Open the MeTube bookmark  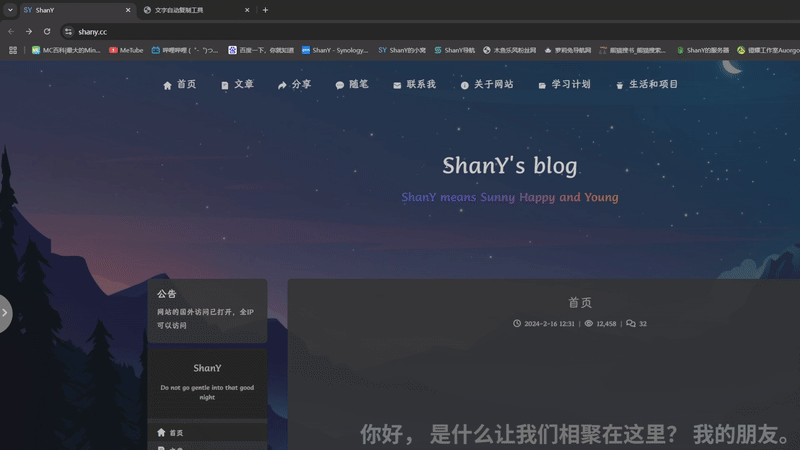[126, 50]
